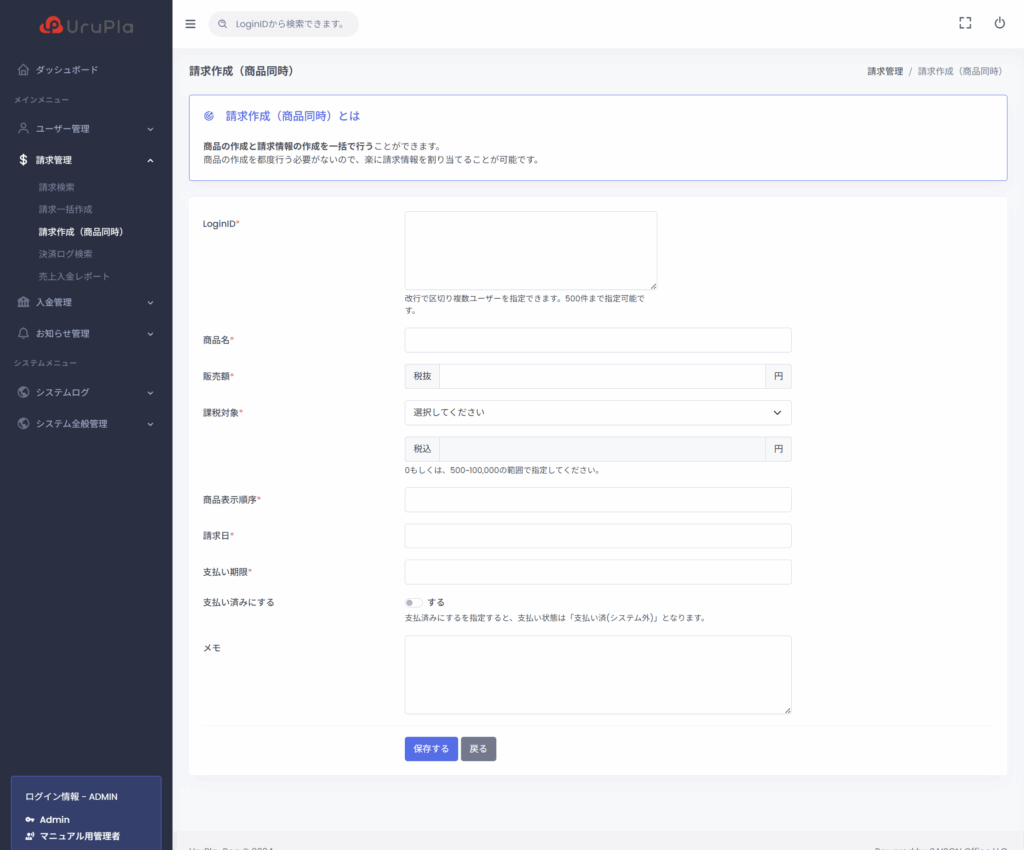
Task: Enable the 支払い済みにする switch
Action: pyautogui.click(x=413, y=602)
